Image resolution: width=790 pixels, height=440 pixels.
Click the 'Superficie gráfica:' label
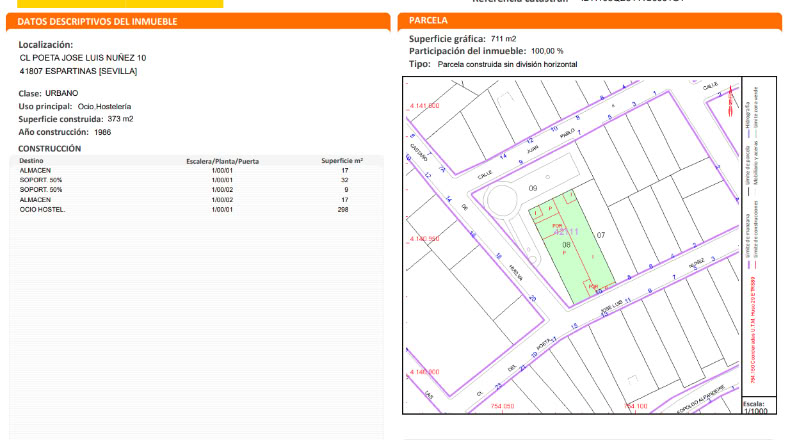[x=447, y=39]
